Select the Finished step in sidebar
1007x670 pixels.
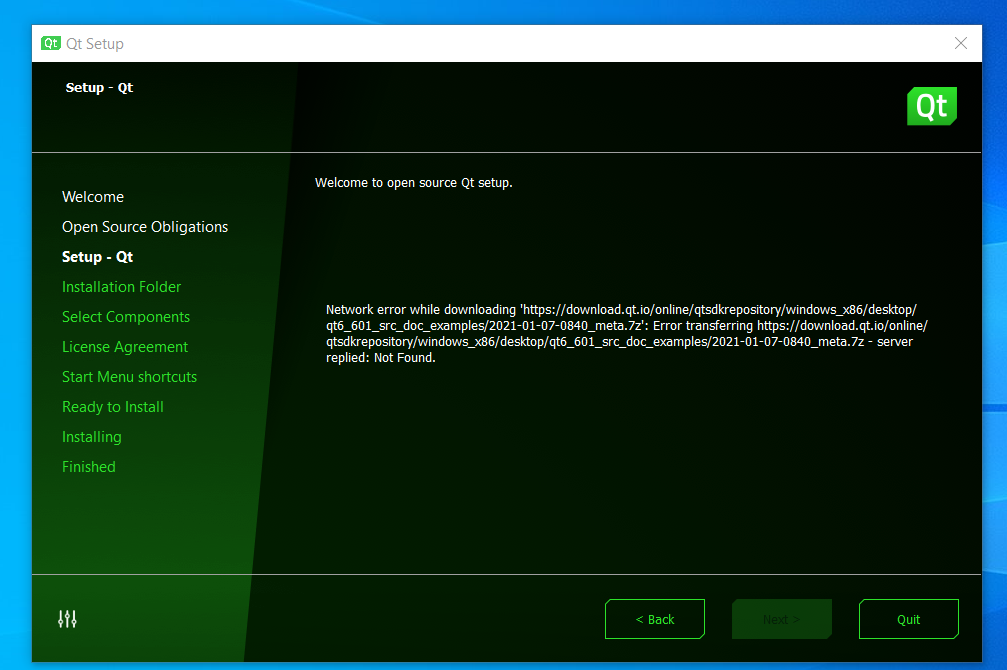click(x=89, y=467)
